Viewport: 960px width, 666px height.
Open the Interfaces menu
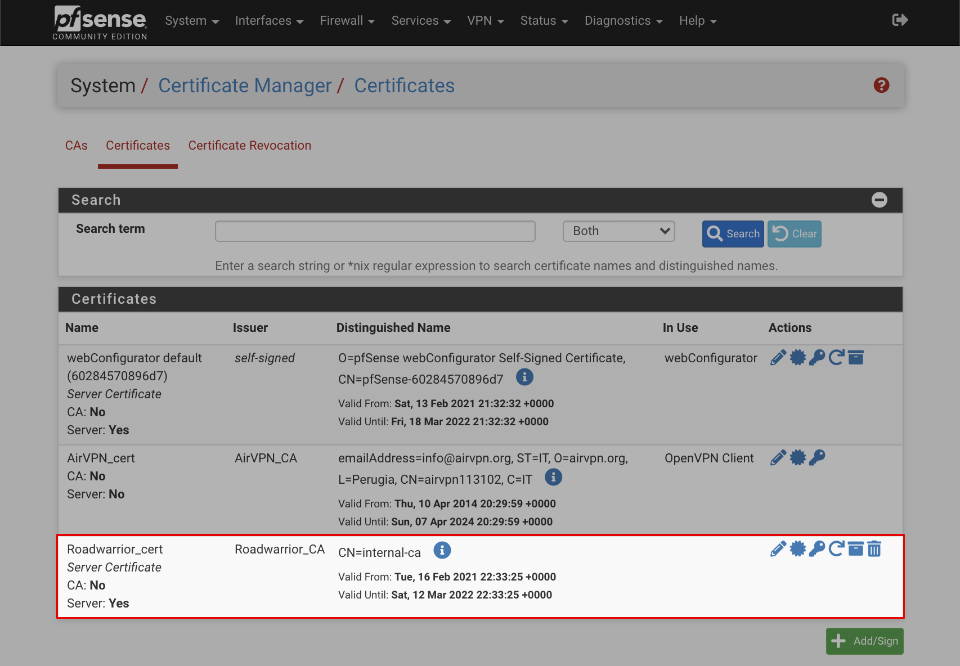269,21
